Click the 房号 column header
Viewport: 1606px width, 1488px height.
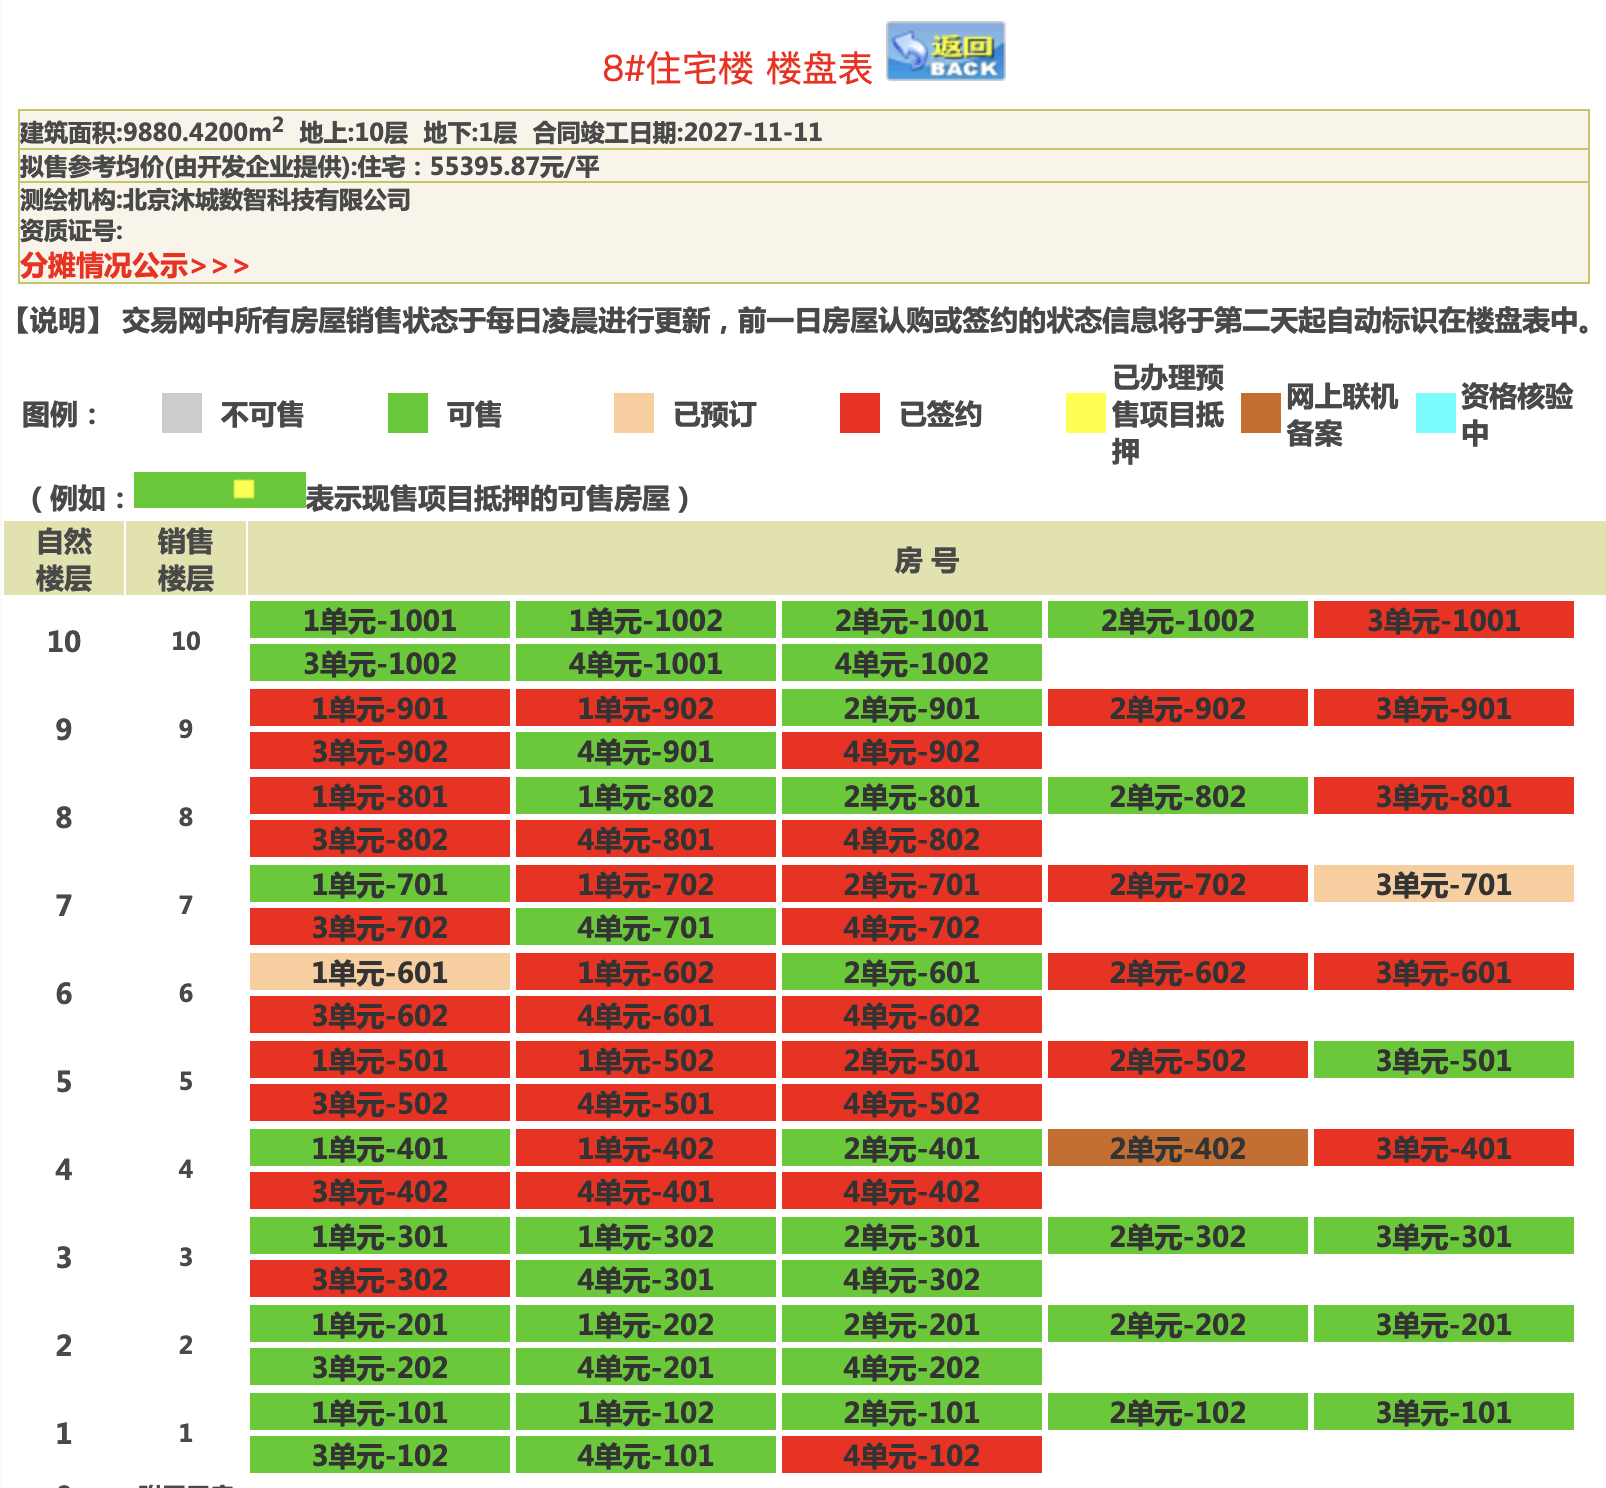[926, 560]
